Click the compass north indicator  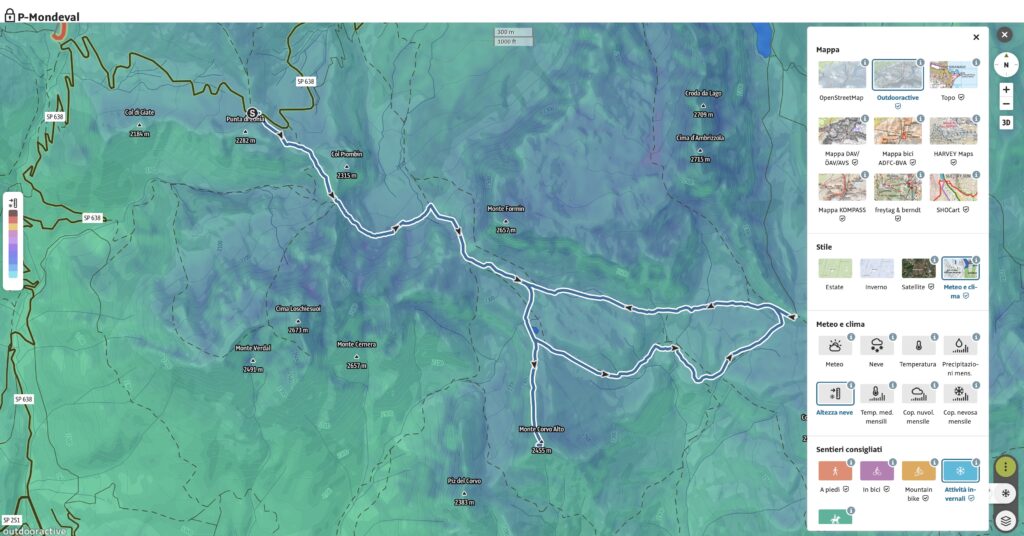point(1006,65)
